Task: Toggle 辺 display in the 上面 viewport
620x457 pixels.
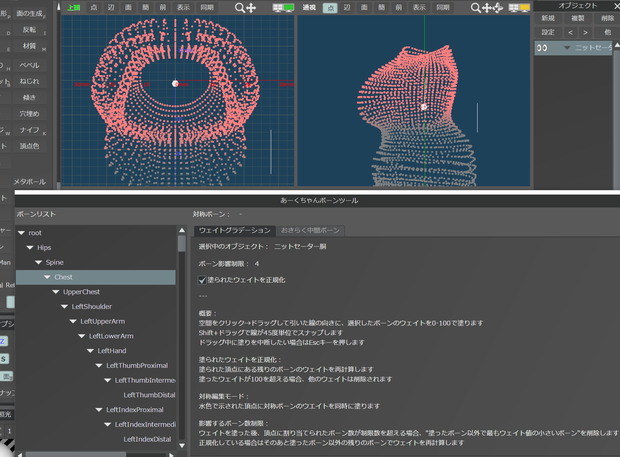Action: [x=111, y=8]
